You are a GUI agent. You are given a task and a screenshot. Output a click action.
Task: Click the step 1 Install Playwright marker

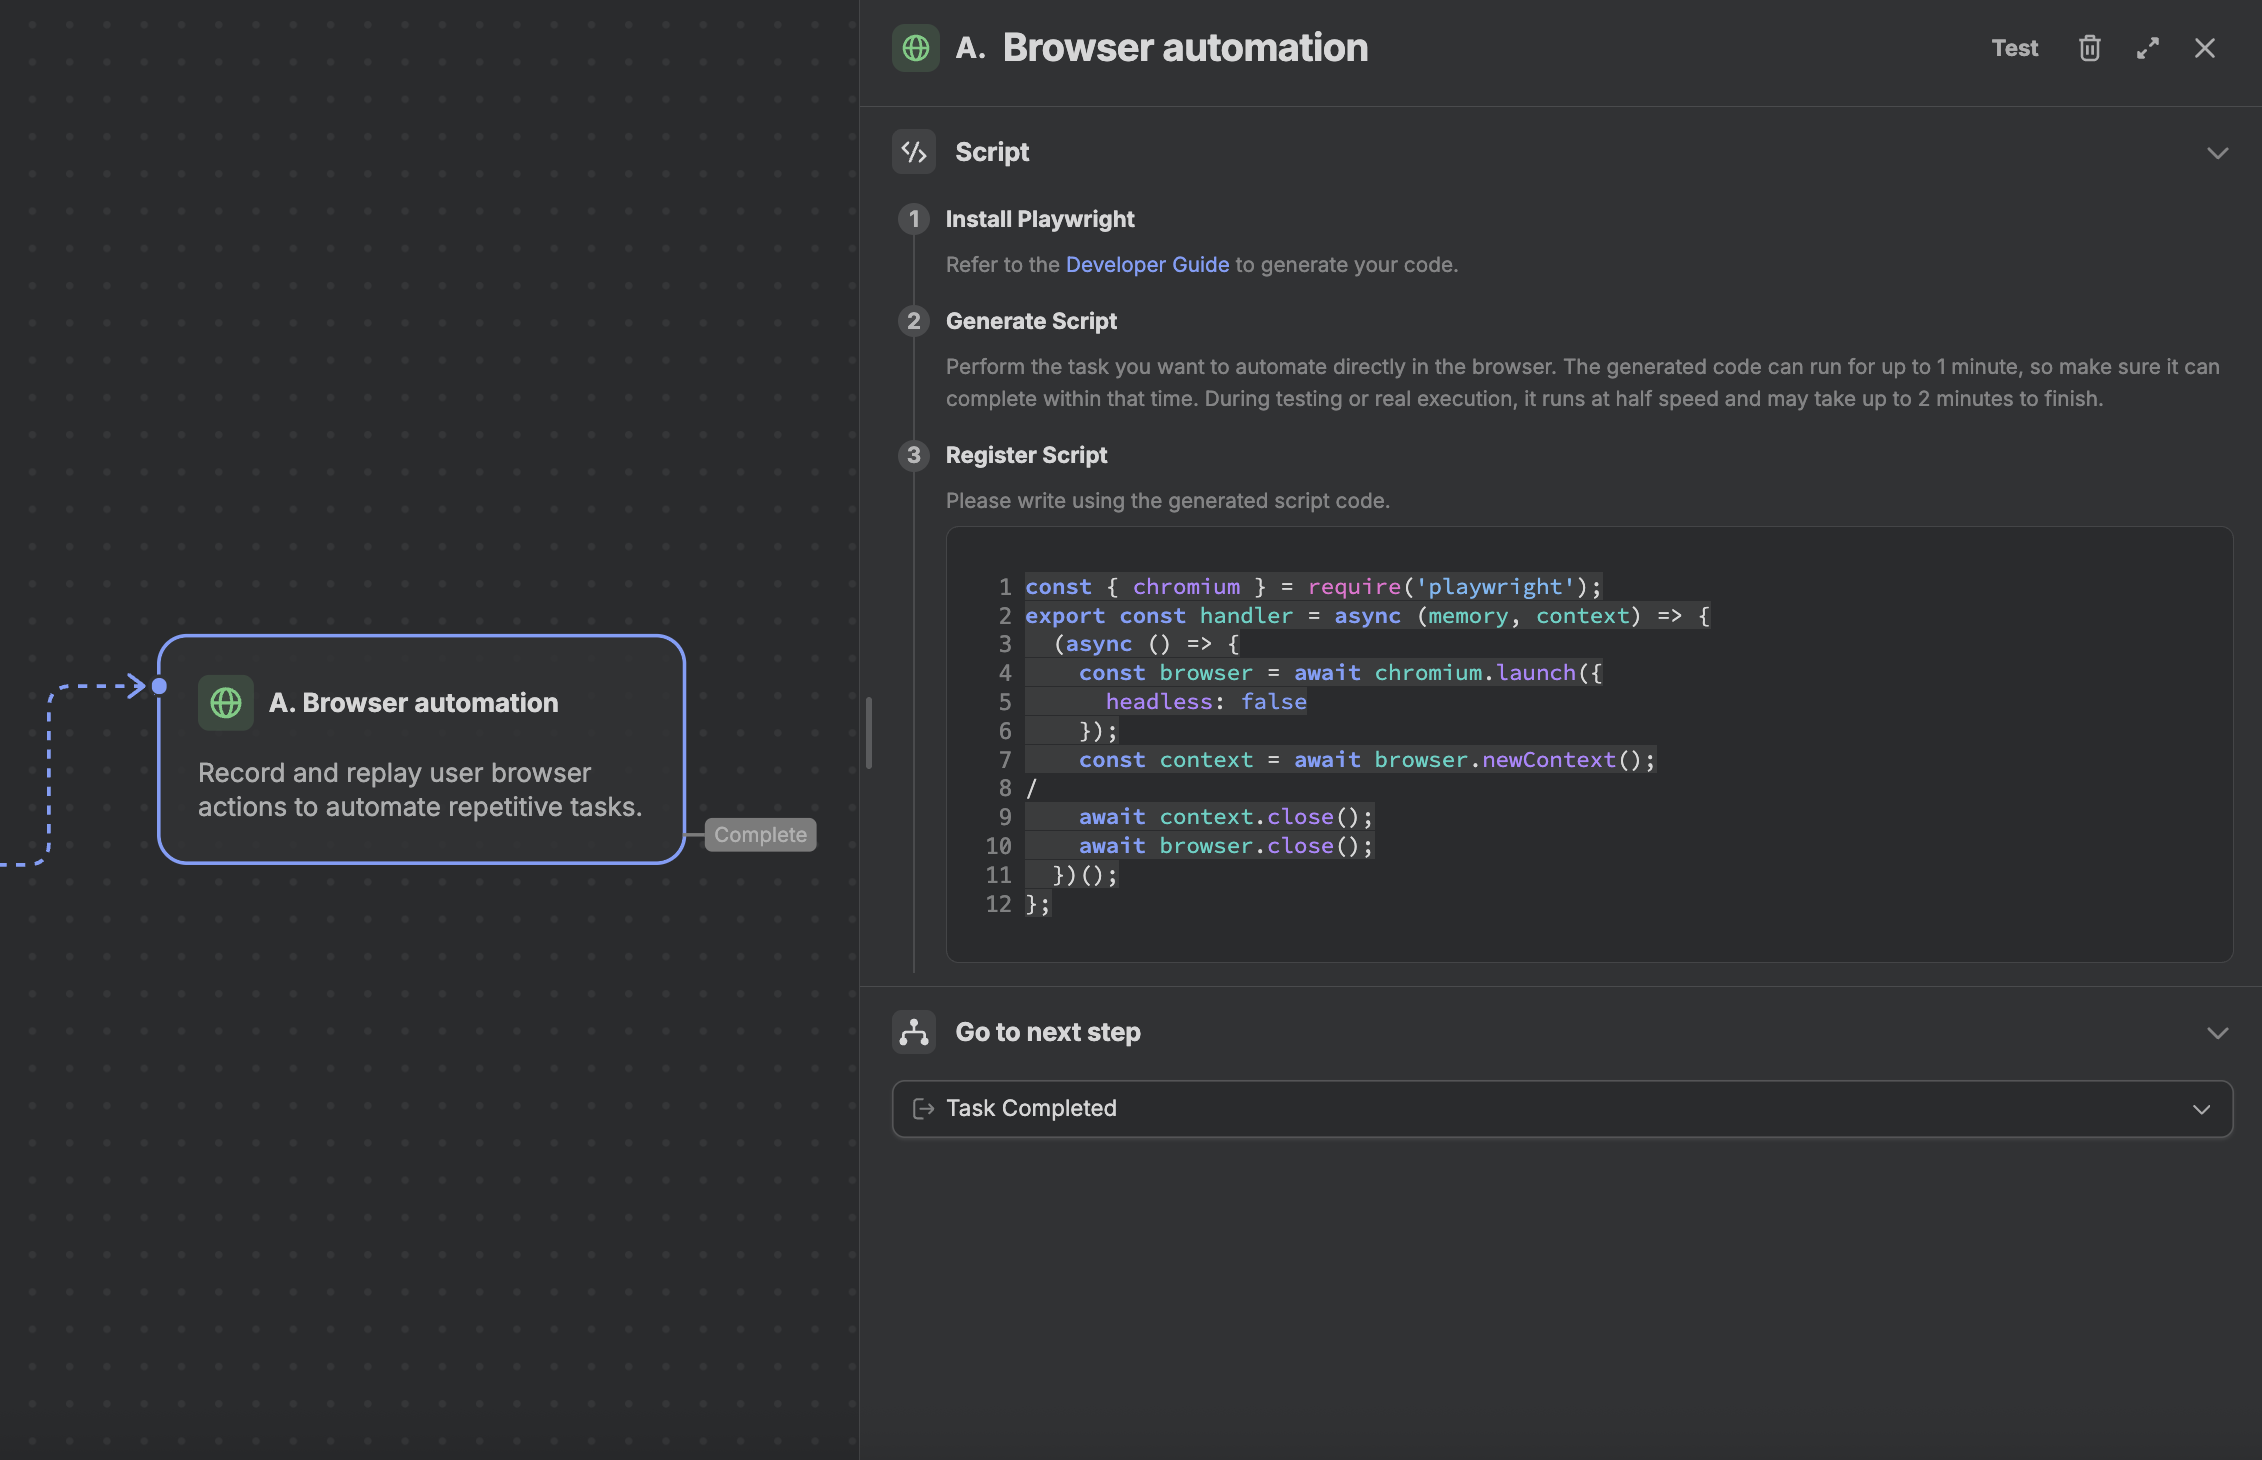tap(913, 219)
